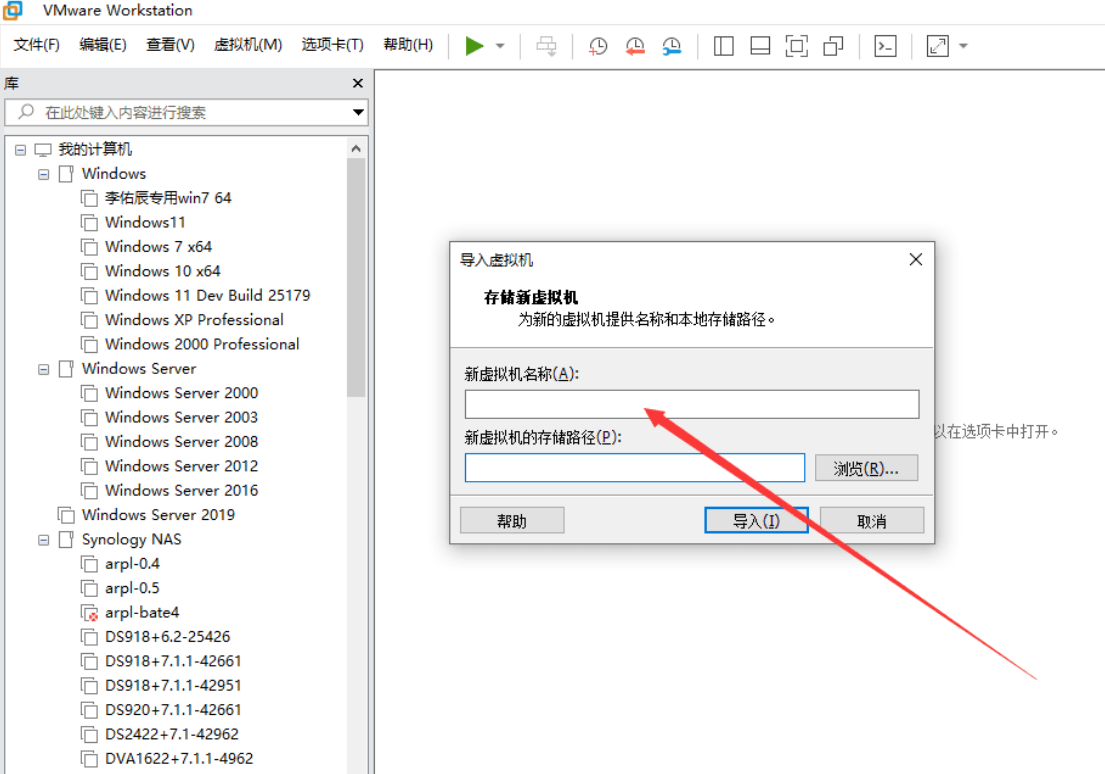Open the library search dropdown arrow
The width and height of the screenshot is (1105, 774).
tap(357, 112)
